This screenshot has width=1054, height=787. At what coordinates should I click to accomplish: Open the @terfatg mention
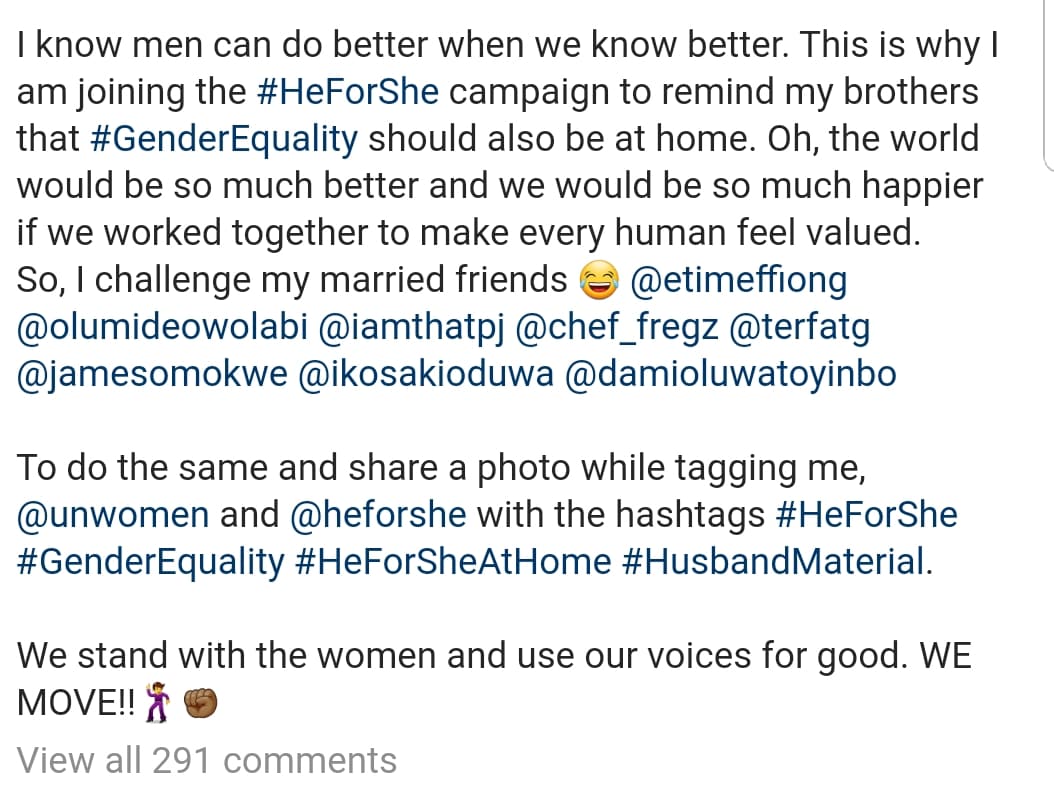(x=799, y=328)
